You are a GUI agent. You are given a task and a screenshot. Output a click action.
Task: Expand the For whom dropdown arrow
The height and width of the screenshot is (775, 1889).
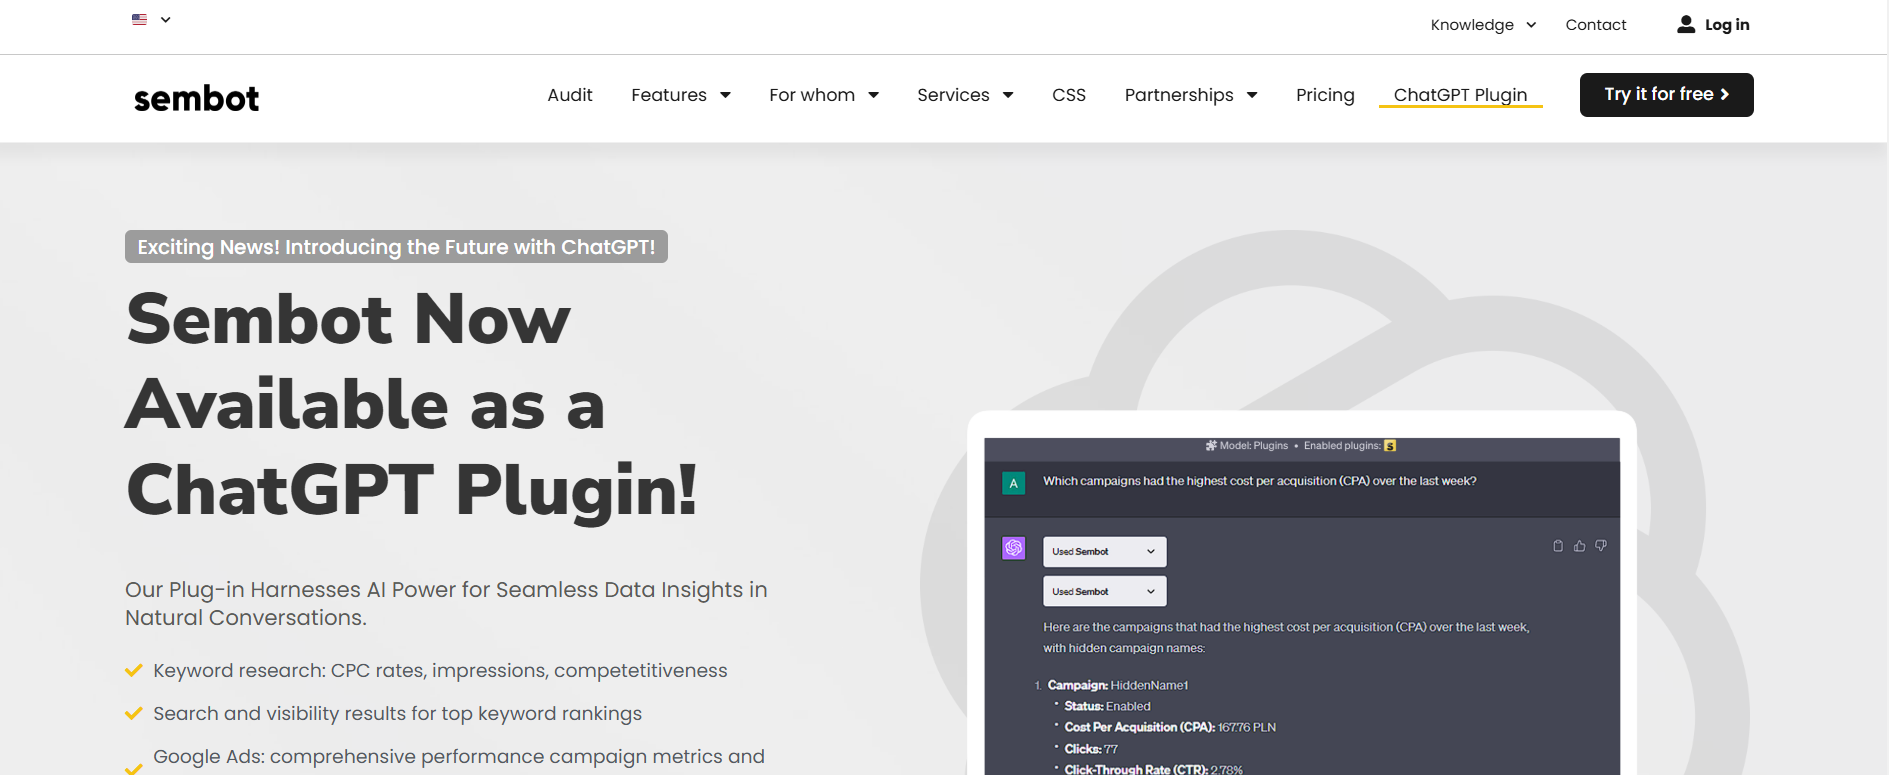[873, 95]
